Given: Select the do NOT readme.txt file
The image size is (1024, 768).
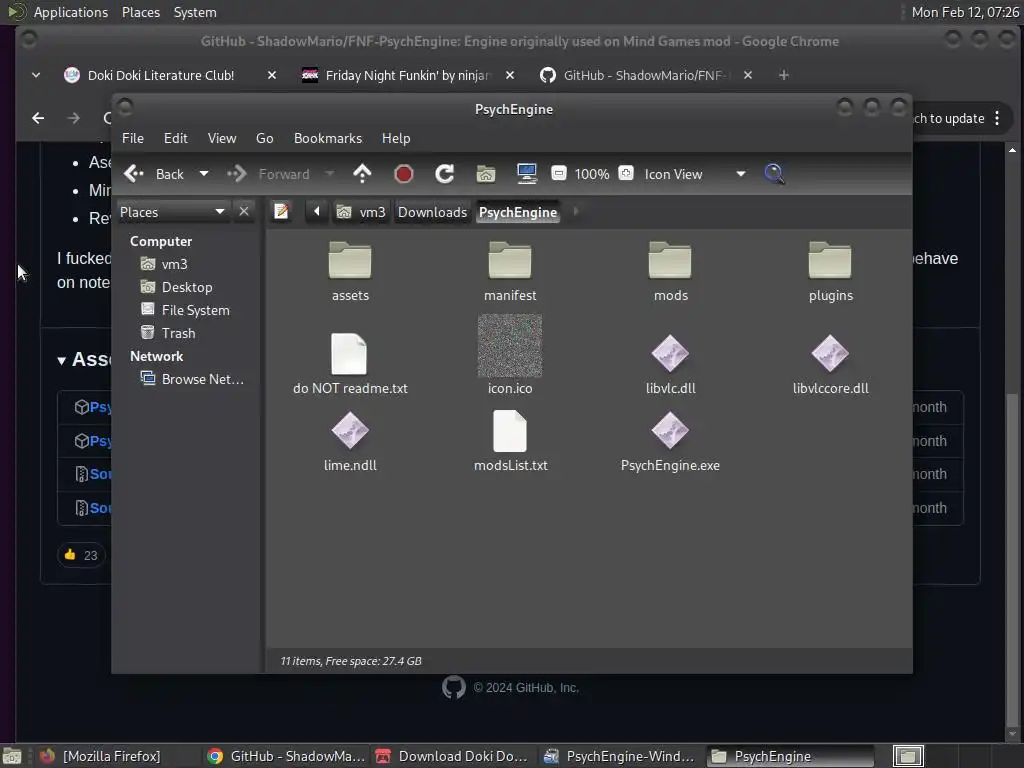Looking at the screenshot, I should click(x=350, y=364).
